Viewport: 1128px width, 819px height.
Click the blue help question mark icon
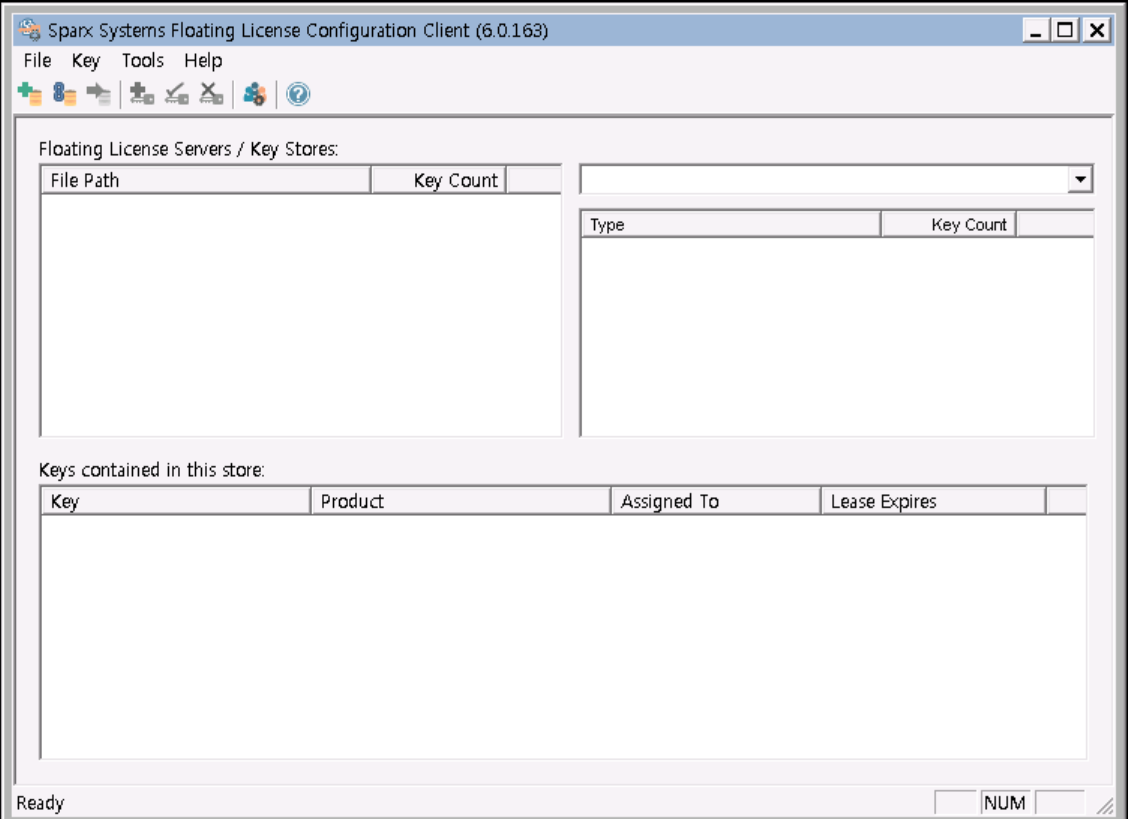click(298, 94)
